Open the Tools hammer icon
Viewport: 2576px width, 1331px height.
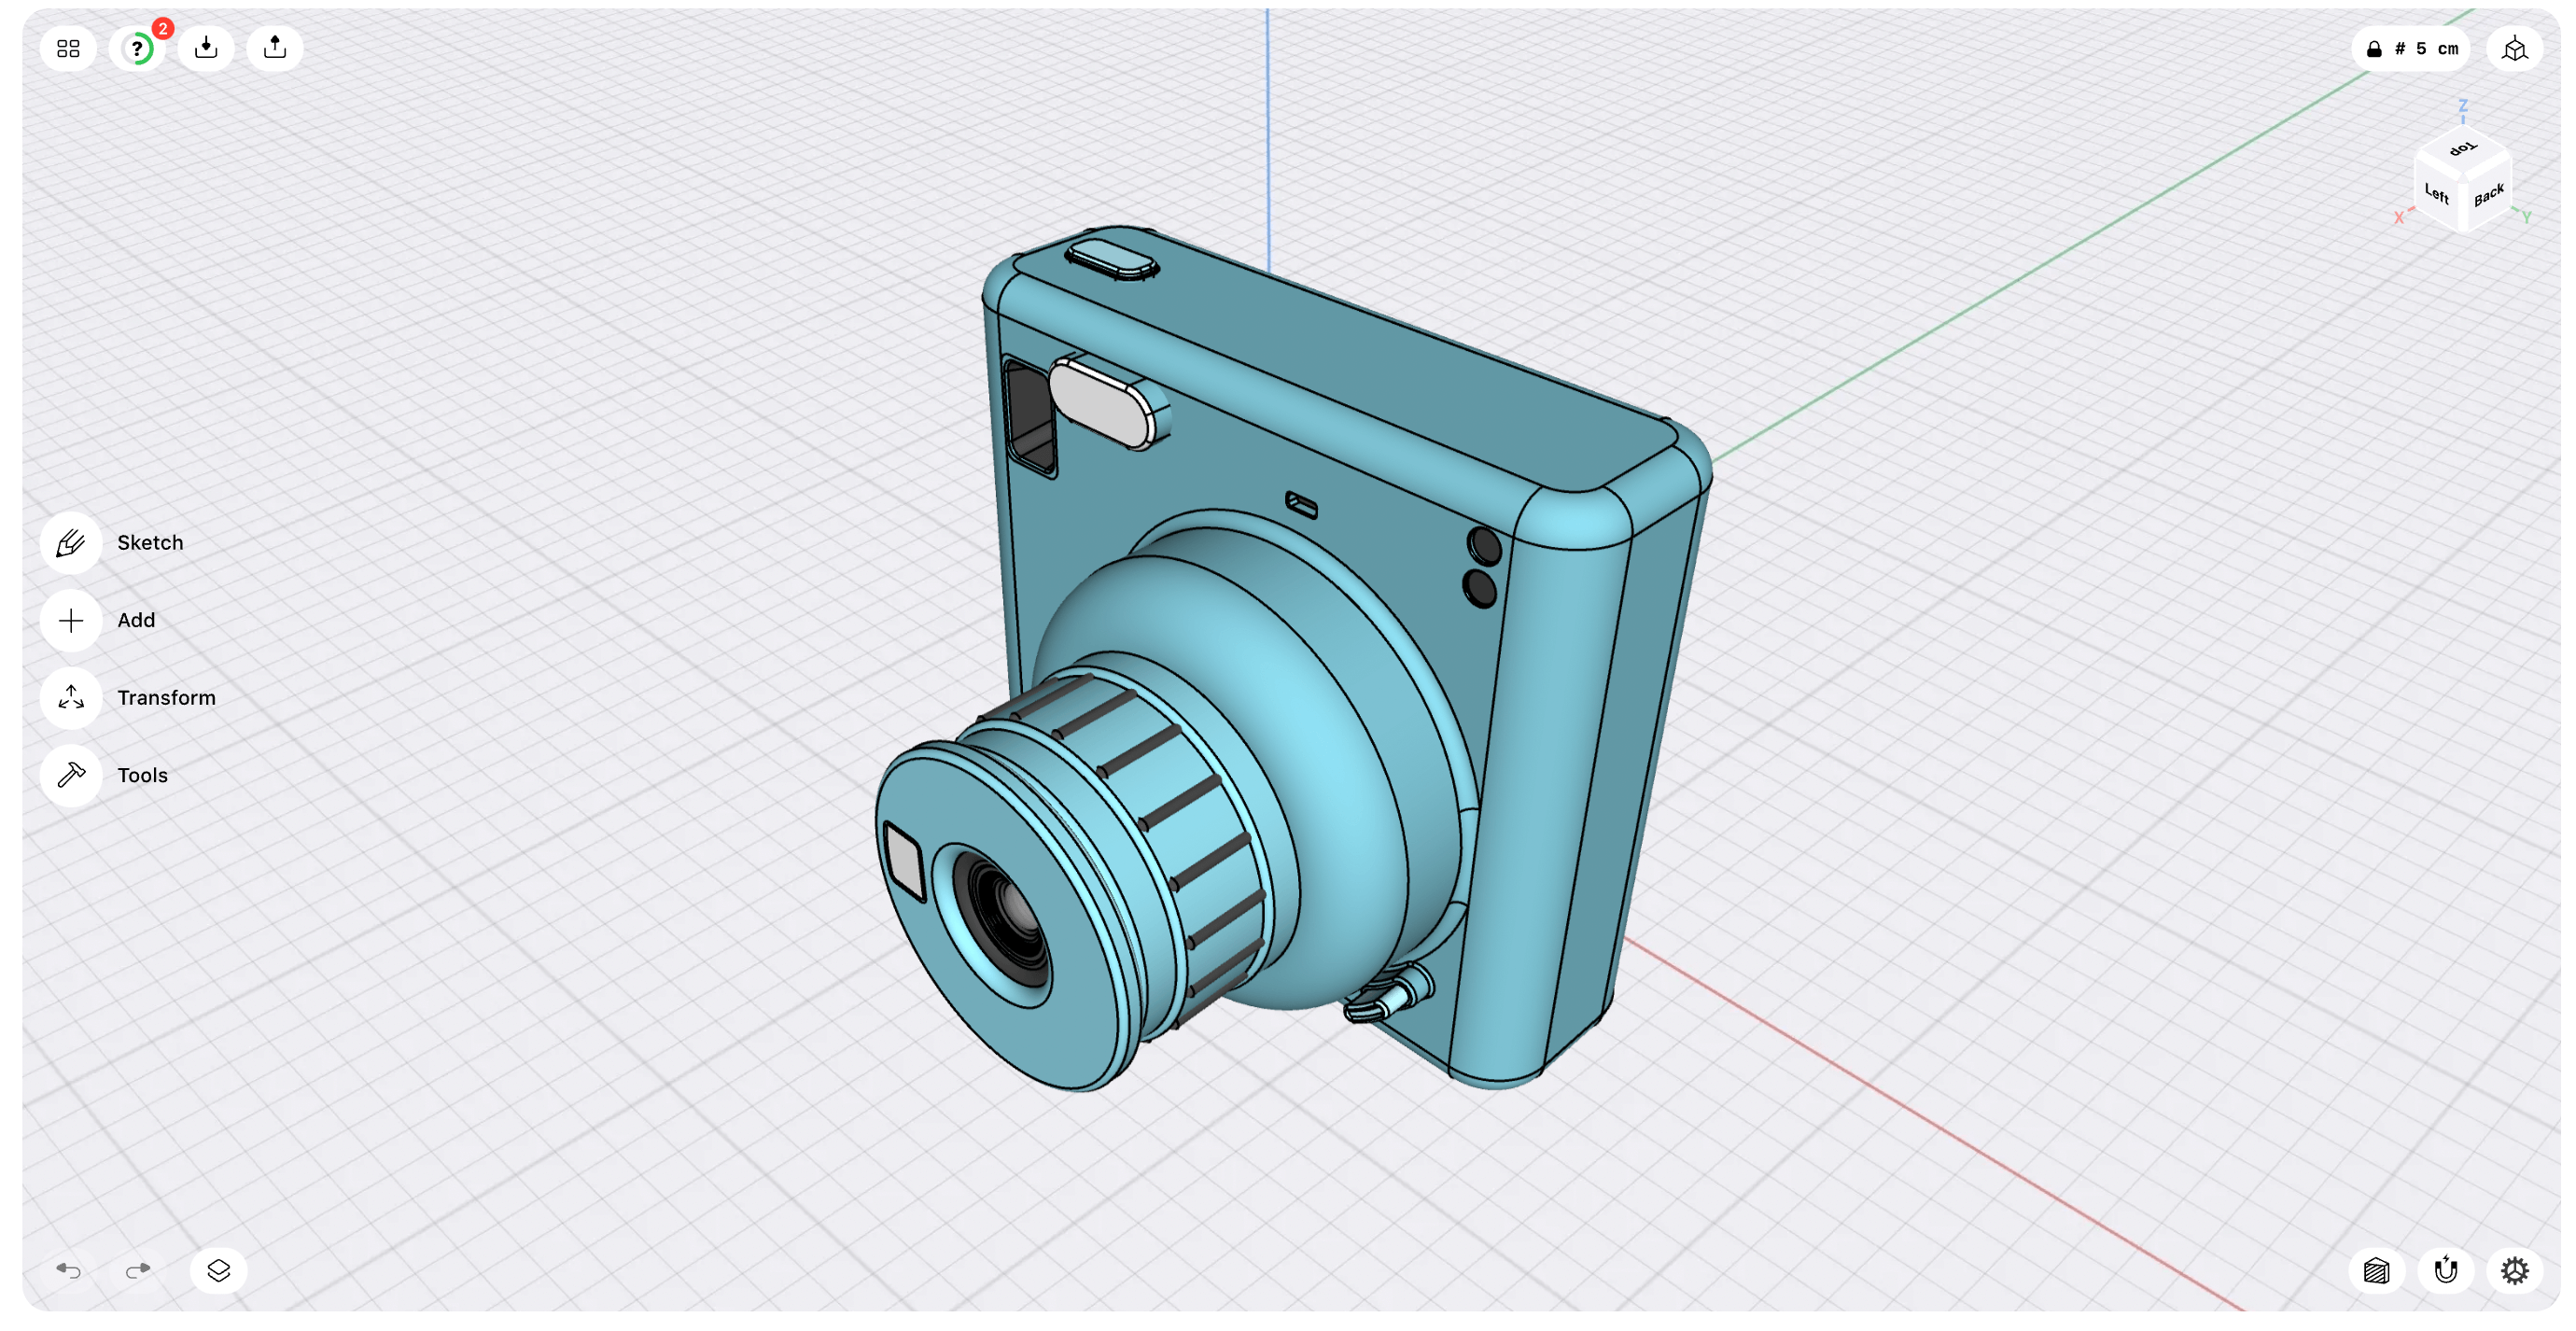point(71,776)
